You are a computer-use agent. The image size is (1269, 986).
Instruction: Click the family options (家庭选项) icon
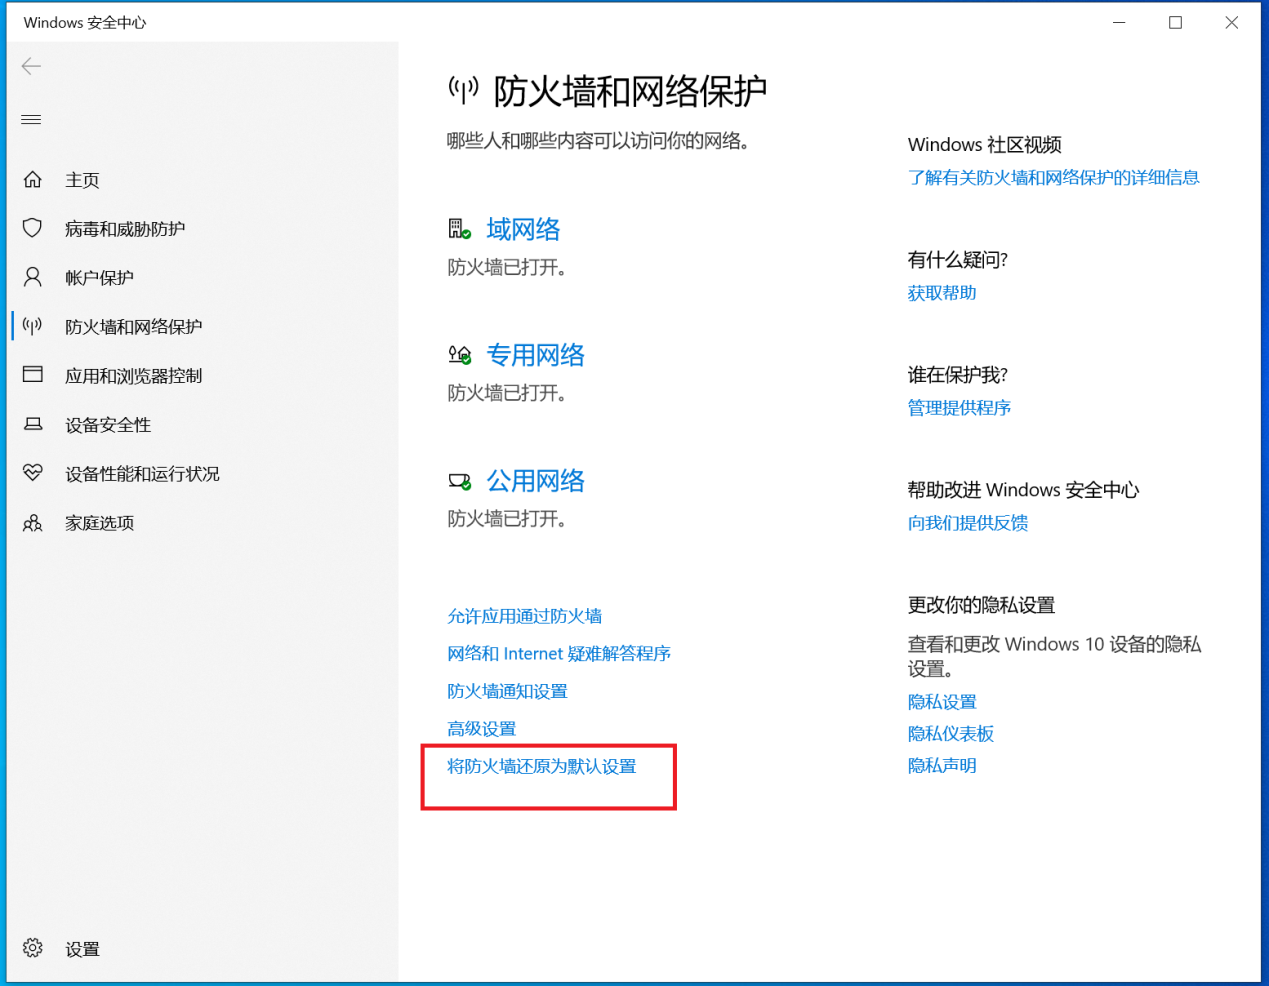click(33, 522)
